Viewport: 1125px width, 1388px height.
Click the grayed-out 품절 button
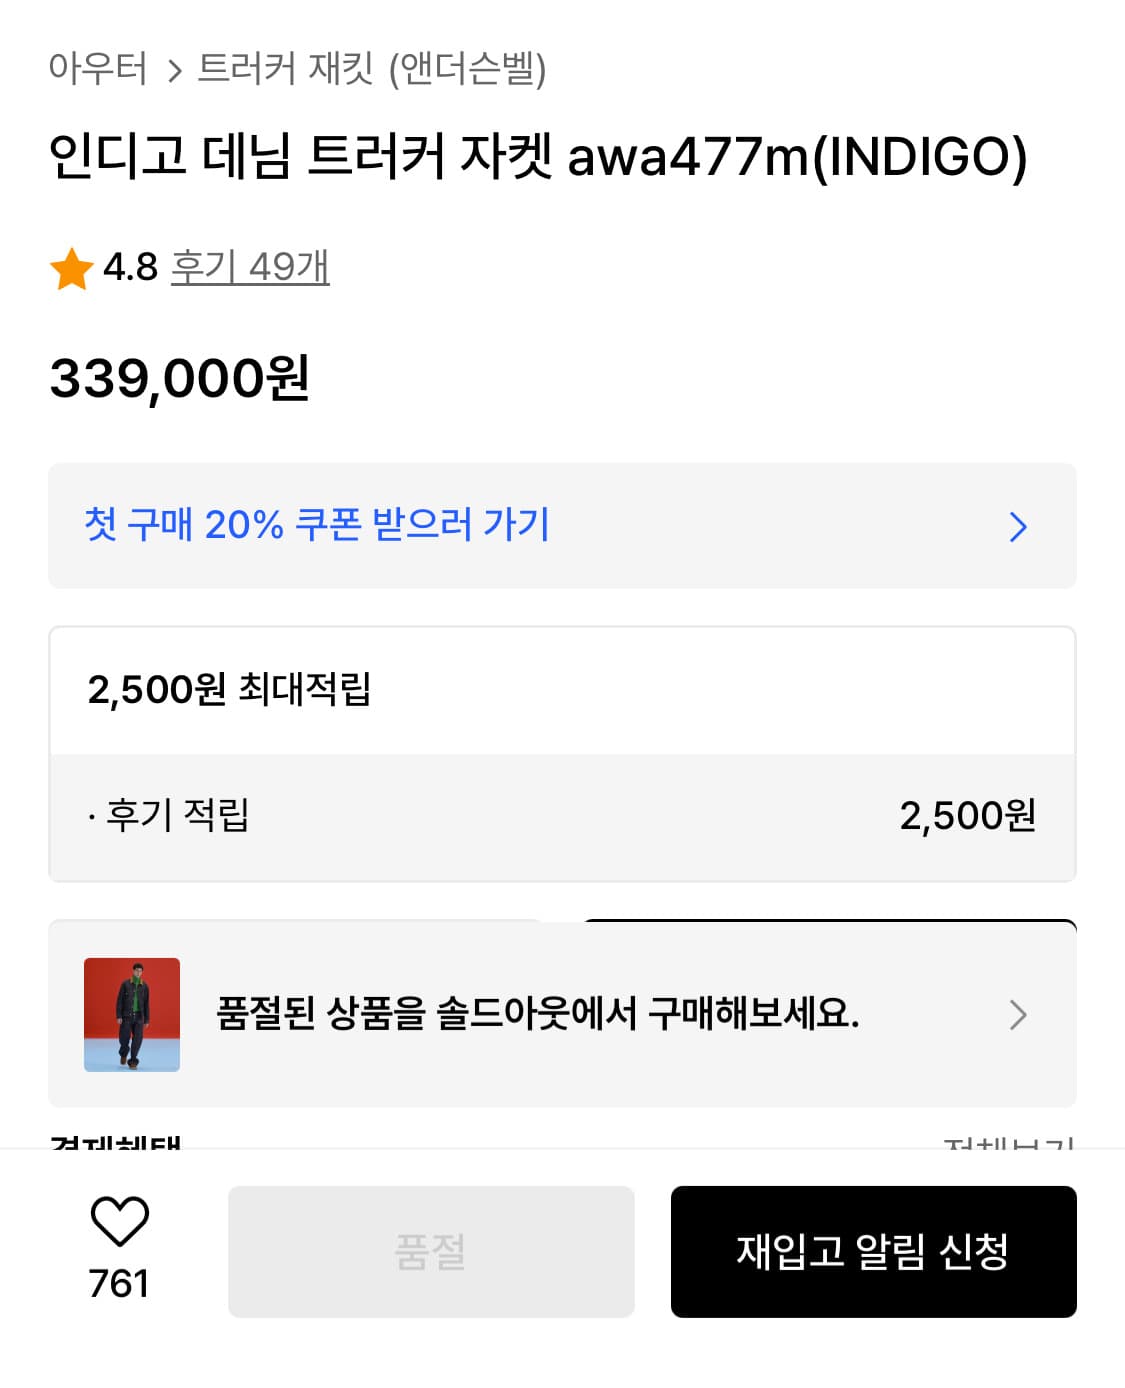click(x=431, y=1252)
